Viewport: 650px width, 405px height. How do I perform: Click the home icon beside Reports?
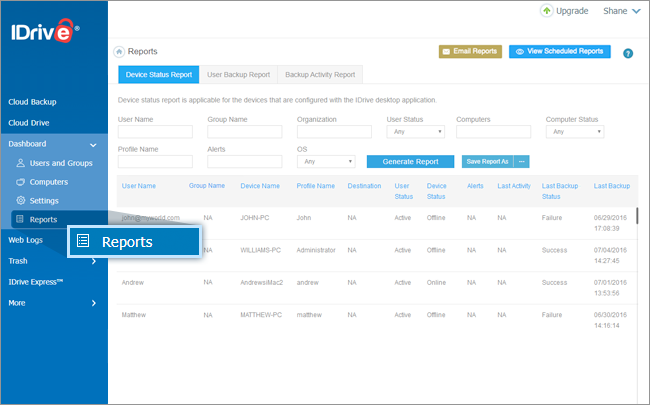(119, 52)
